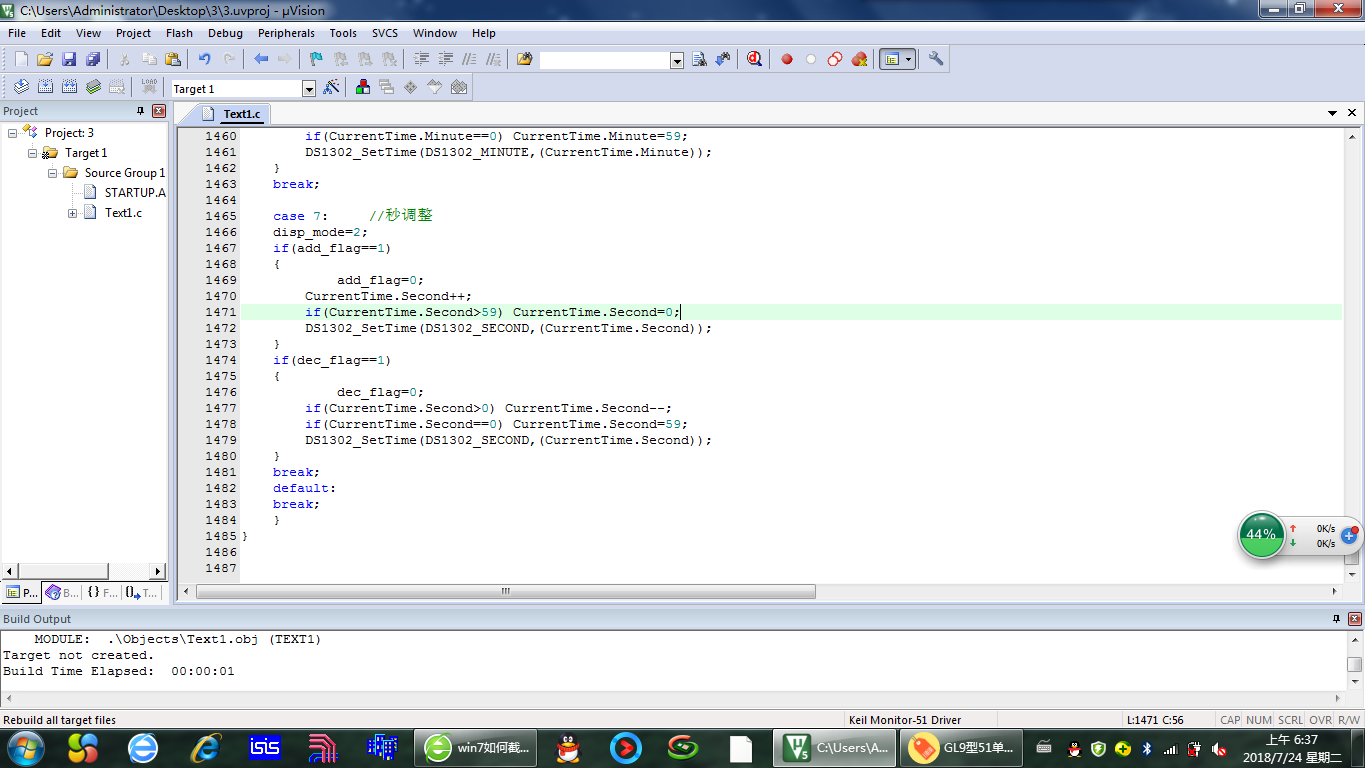Image resolution: width=1365 pixels, height=768 pixels.
Task: Collapse the Source Group 1 folder
Action: click(53, 173)
